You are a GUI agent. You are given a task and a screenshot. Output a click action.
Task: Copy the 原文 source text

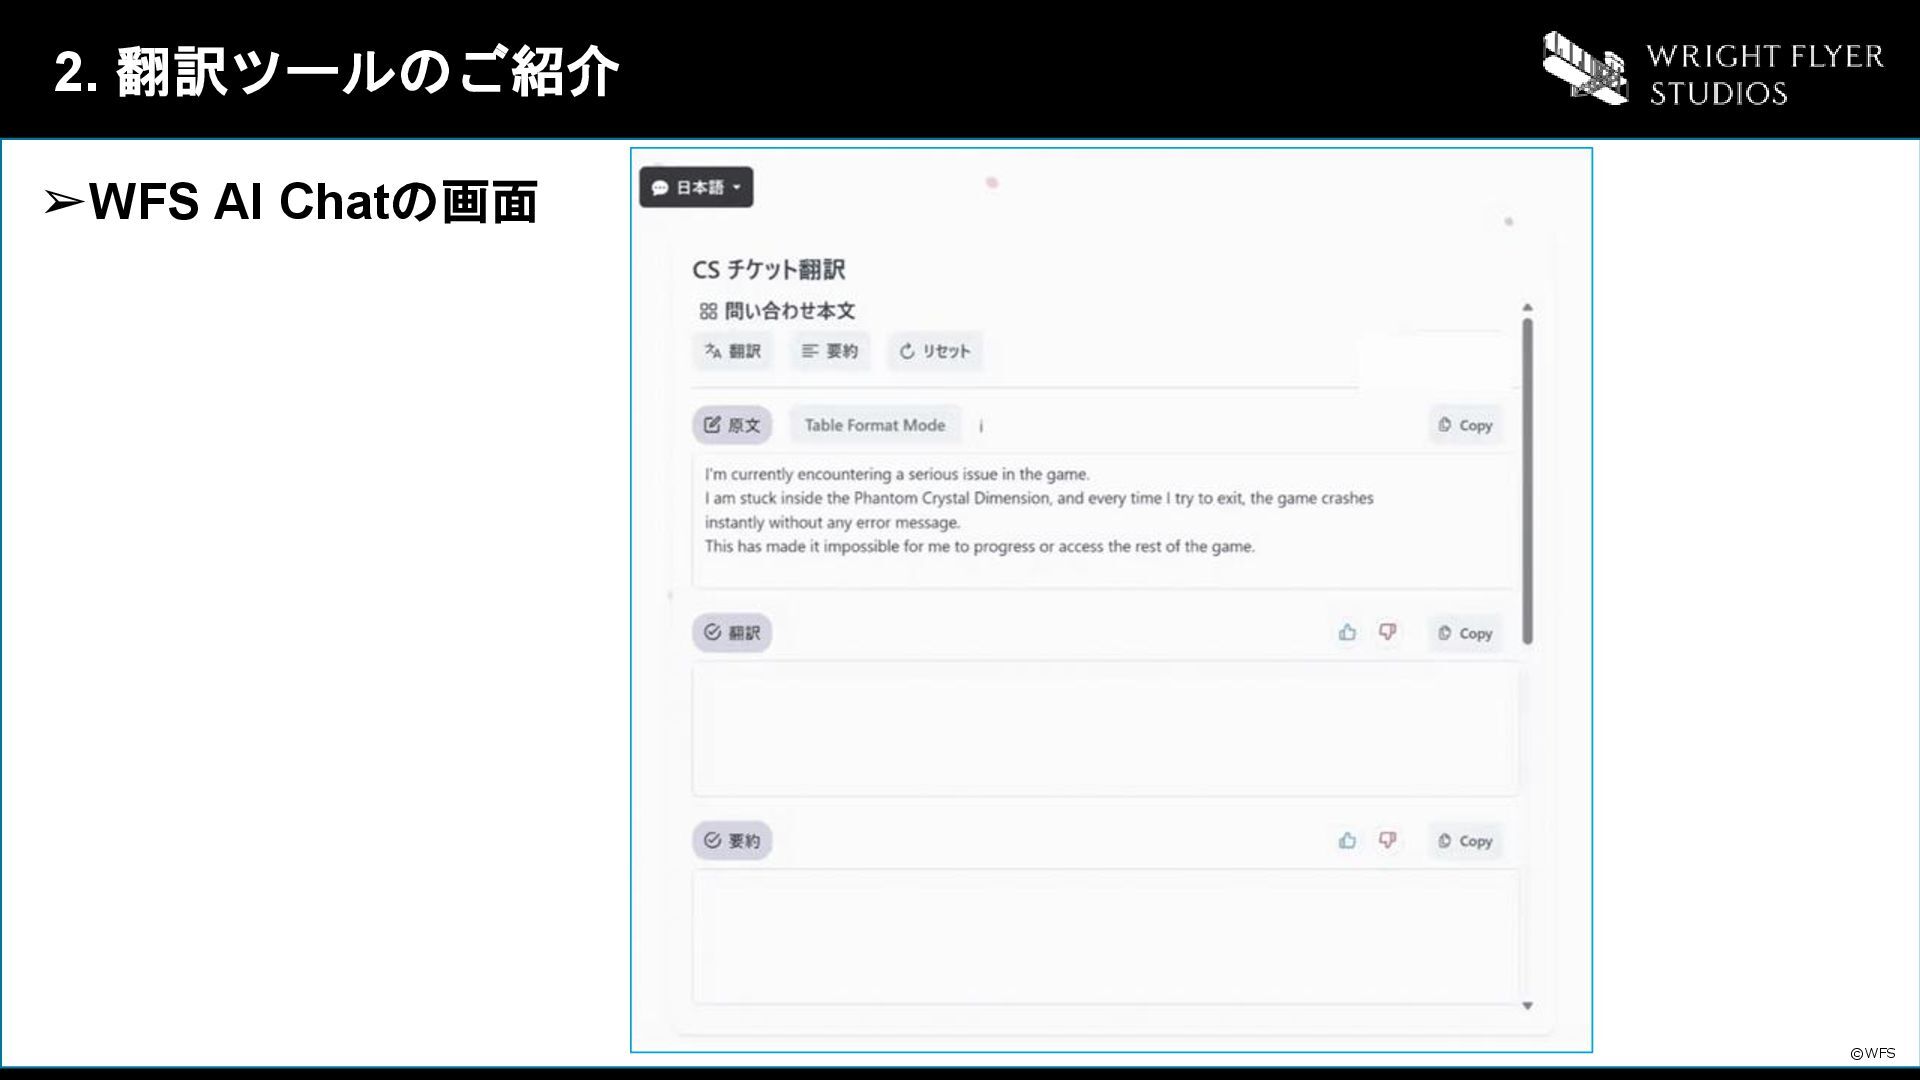point(1465,425)
